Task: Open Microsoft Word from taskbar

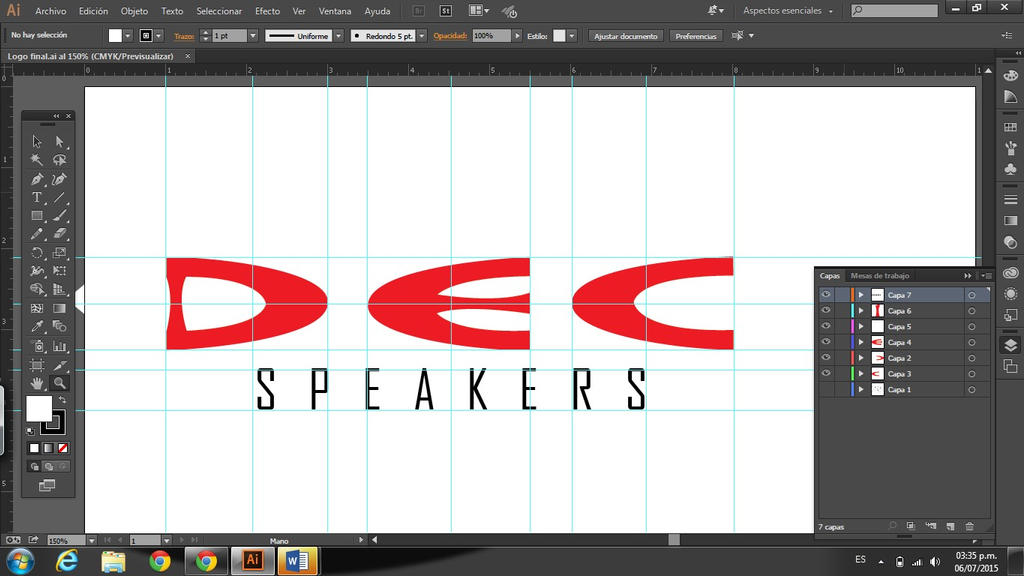Action: (297, 560)
